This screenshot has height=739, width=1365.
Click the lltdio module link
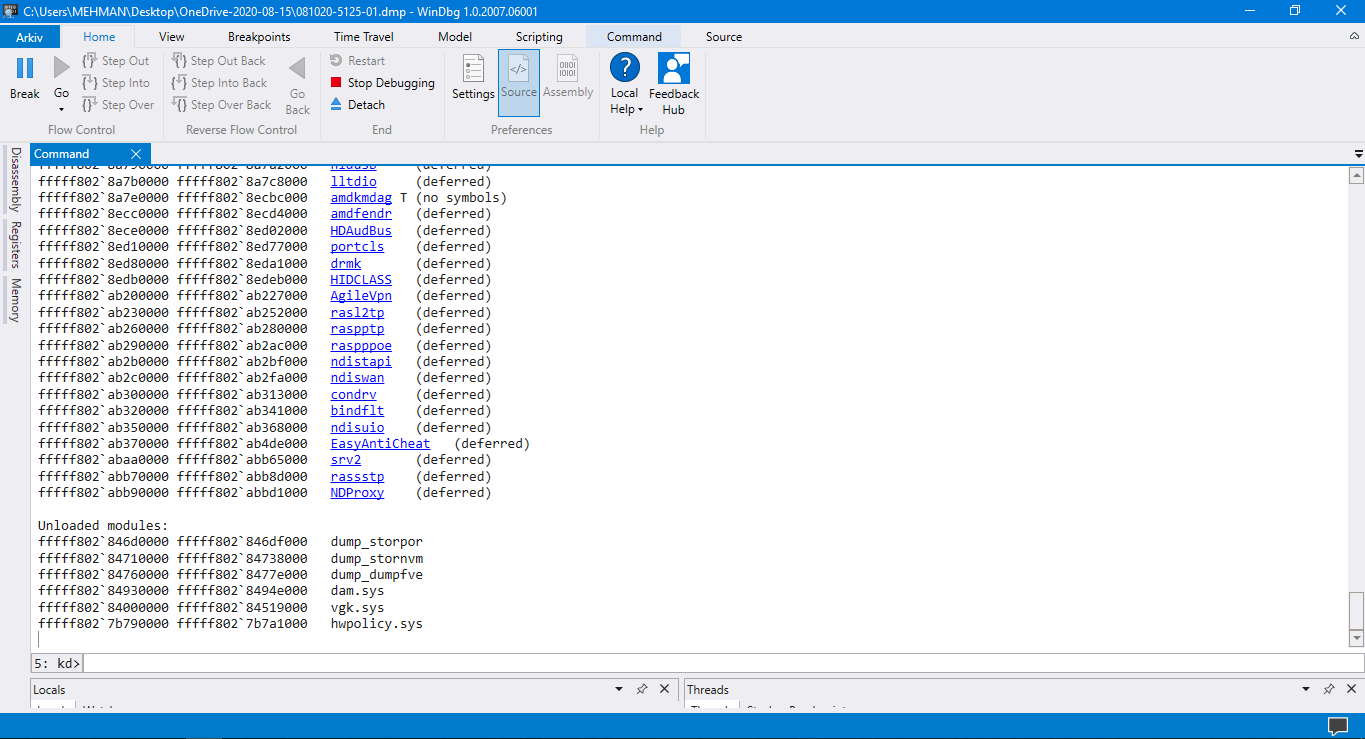point(354,181)
